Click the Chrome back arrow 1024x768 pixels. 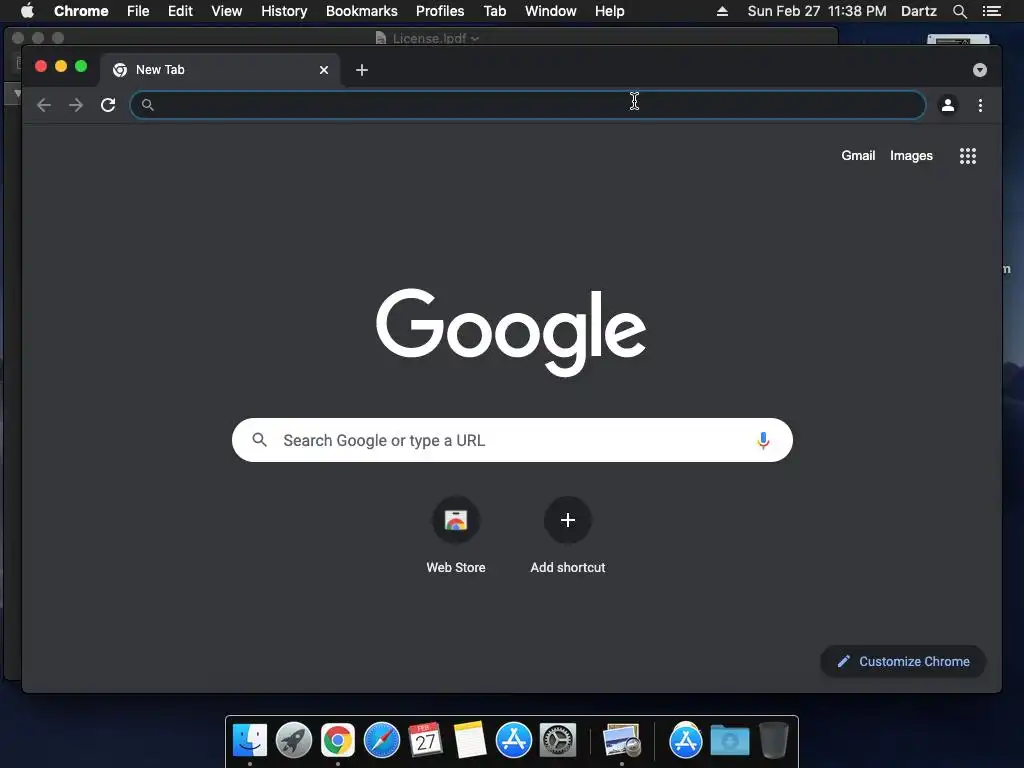tap(44, 105)
